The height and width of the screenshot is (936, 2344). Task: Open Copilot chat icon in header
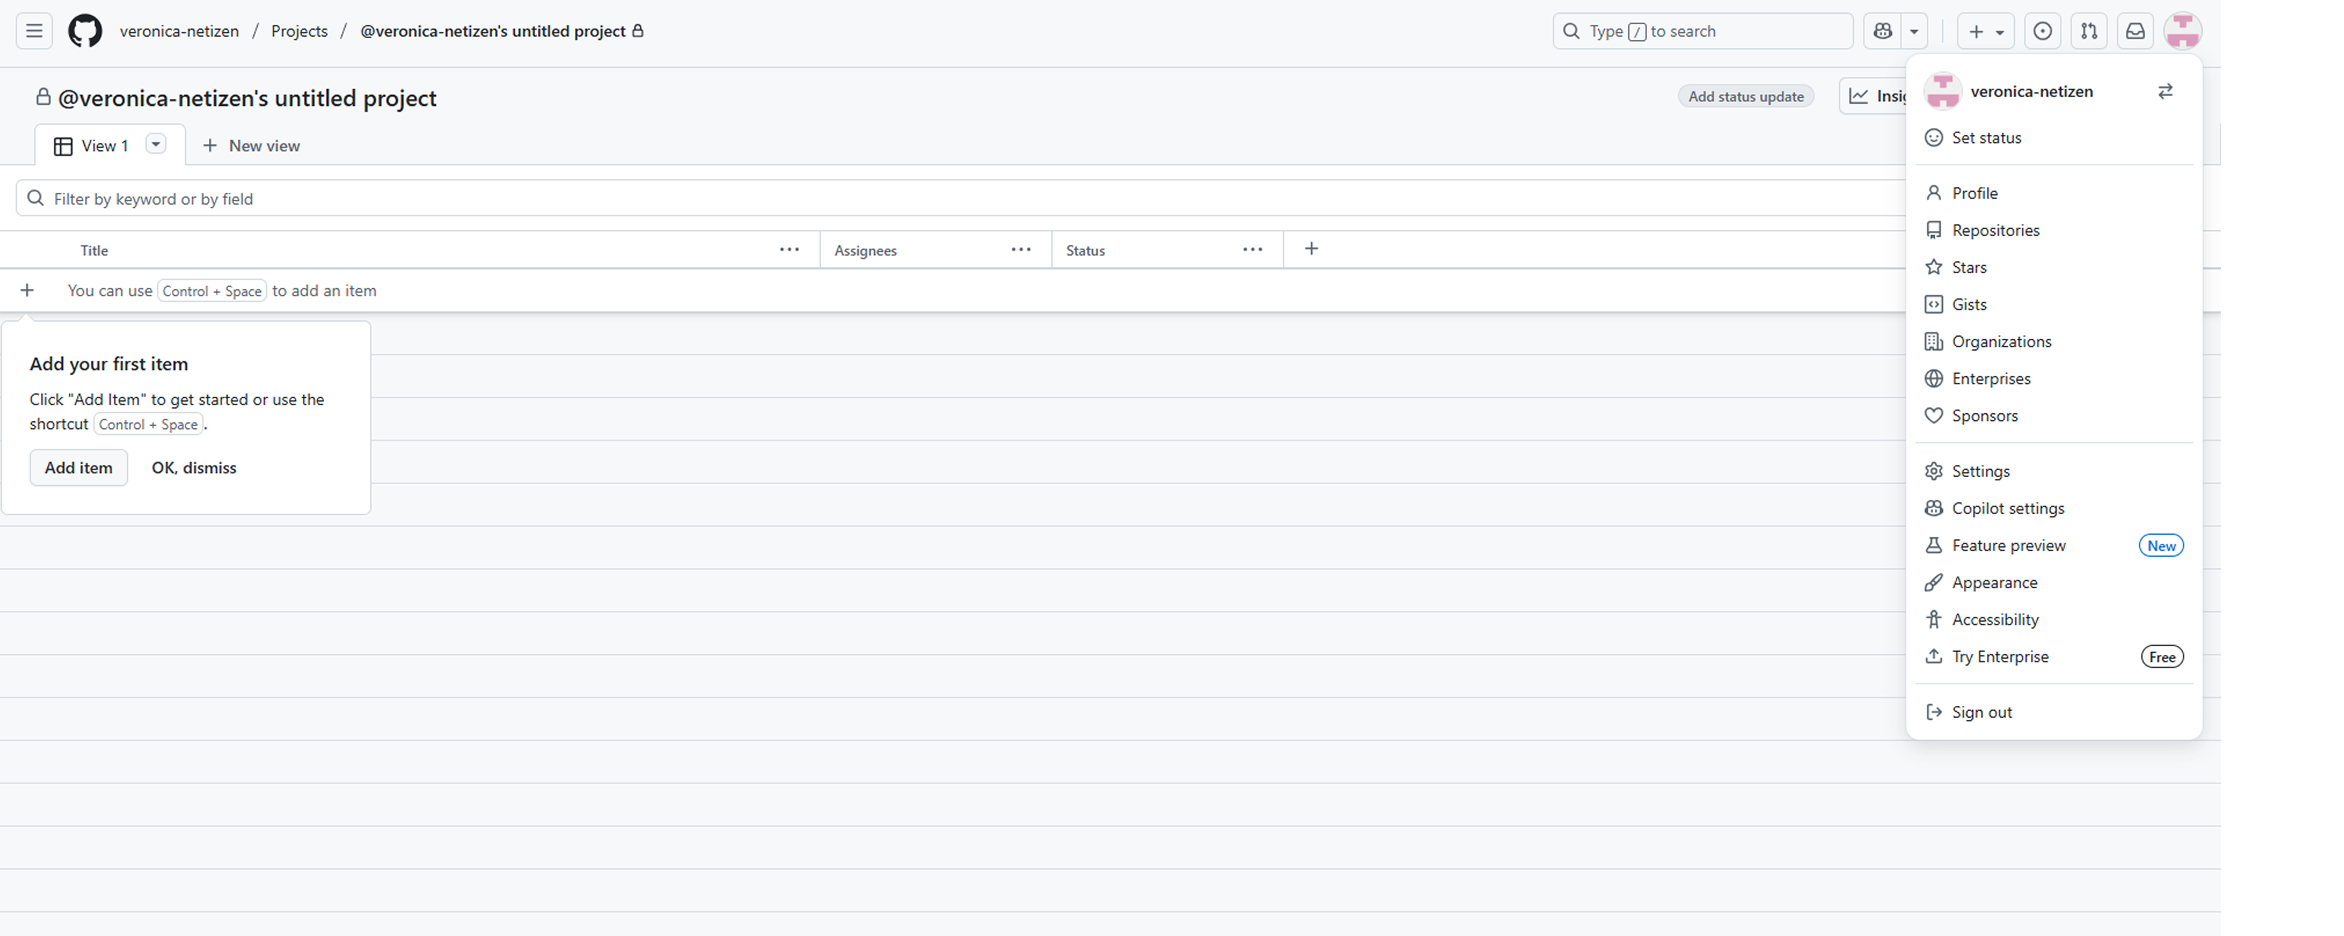pyautogui.click(x=1882, y=31)
